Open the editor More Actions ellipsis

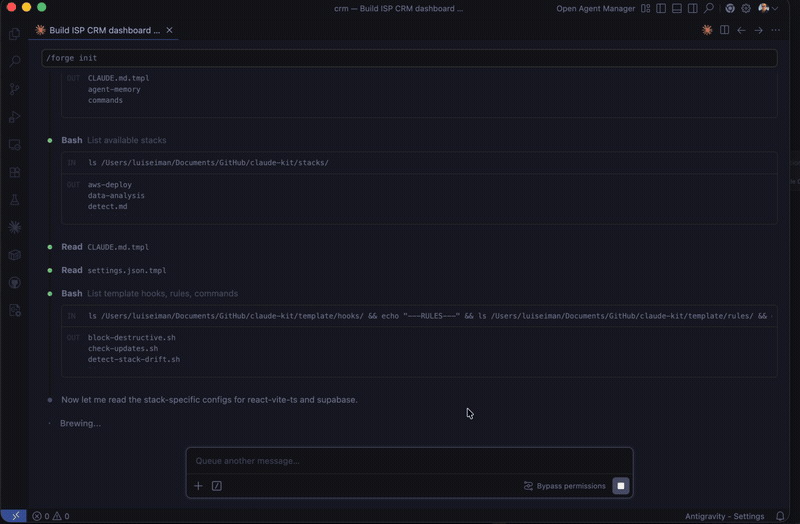click(x=776, y=30)
